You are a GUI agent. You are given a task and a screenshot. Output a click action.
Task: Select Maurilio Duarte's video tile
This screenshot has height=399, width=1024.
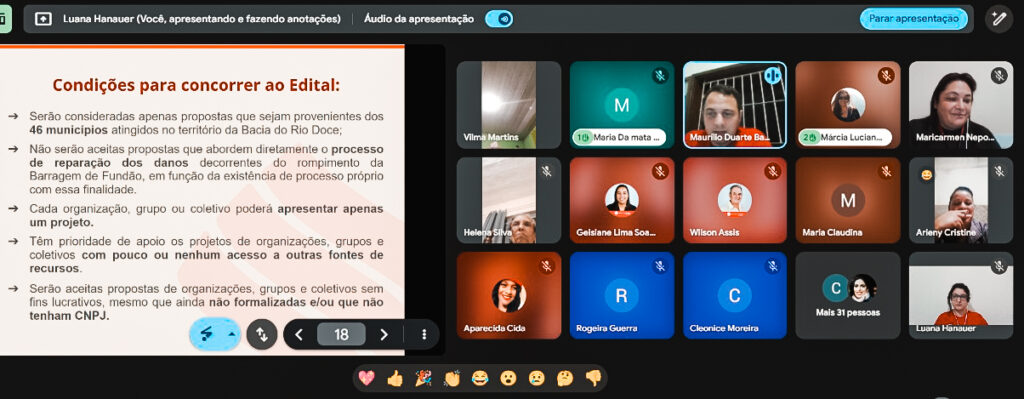735,105
